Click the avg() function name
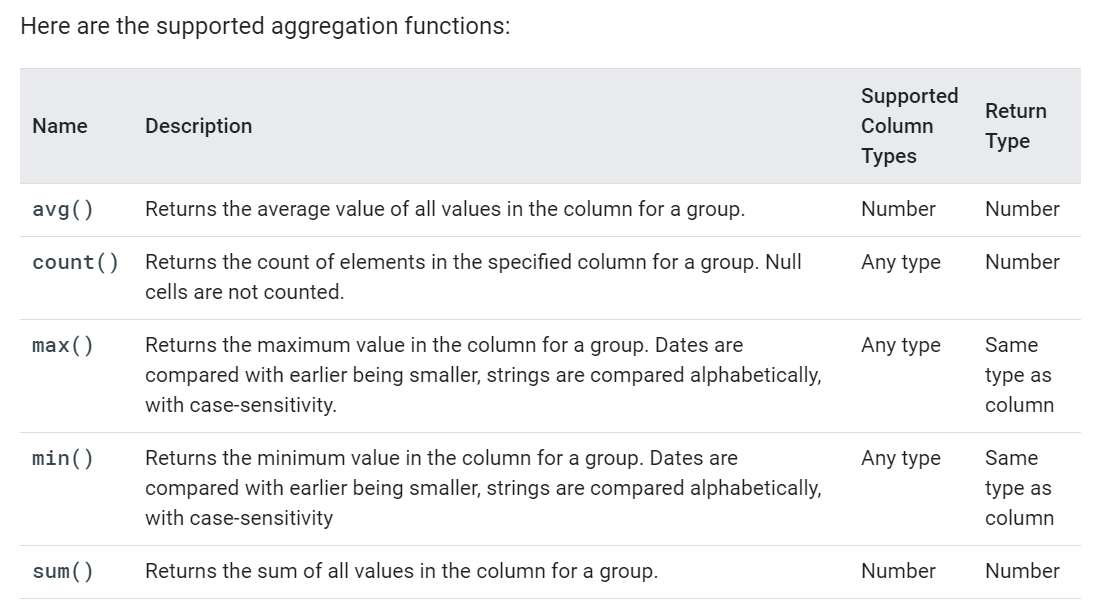 63,210
